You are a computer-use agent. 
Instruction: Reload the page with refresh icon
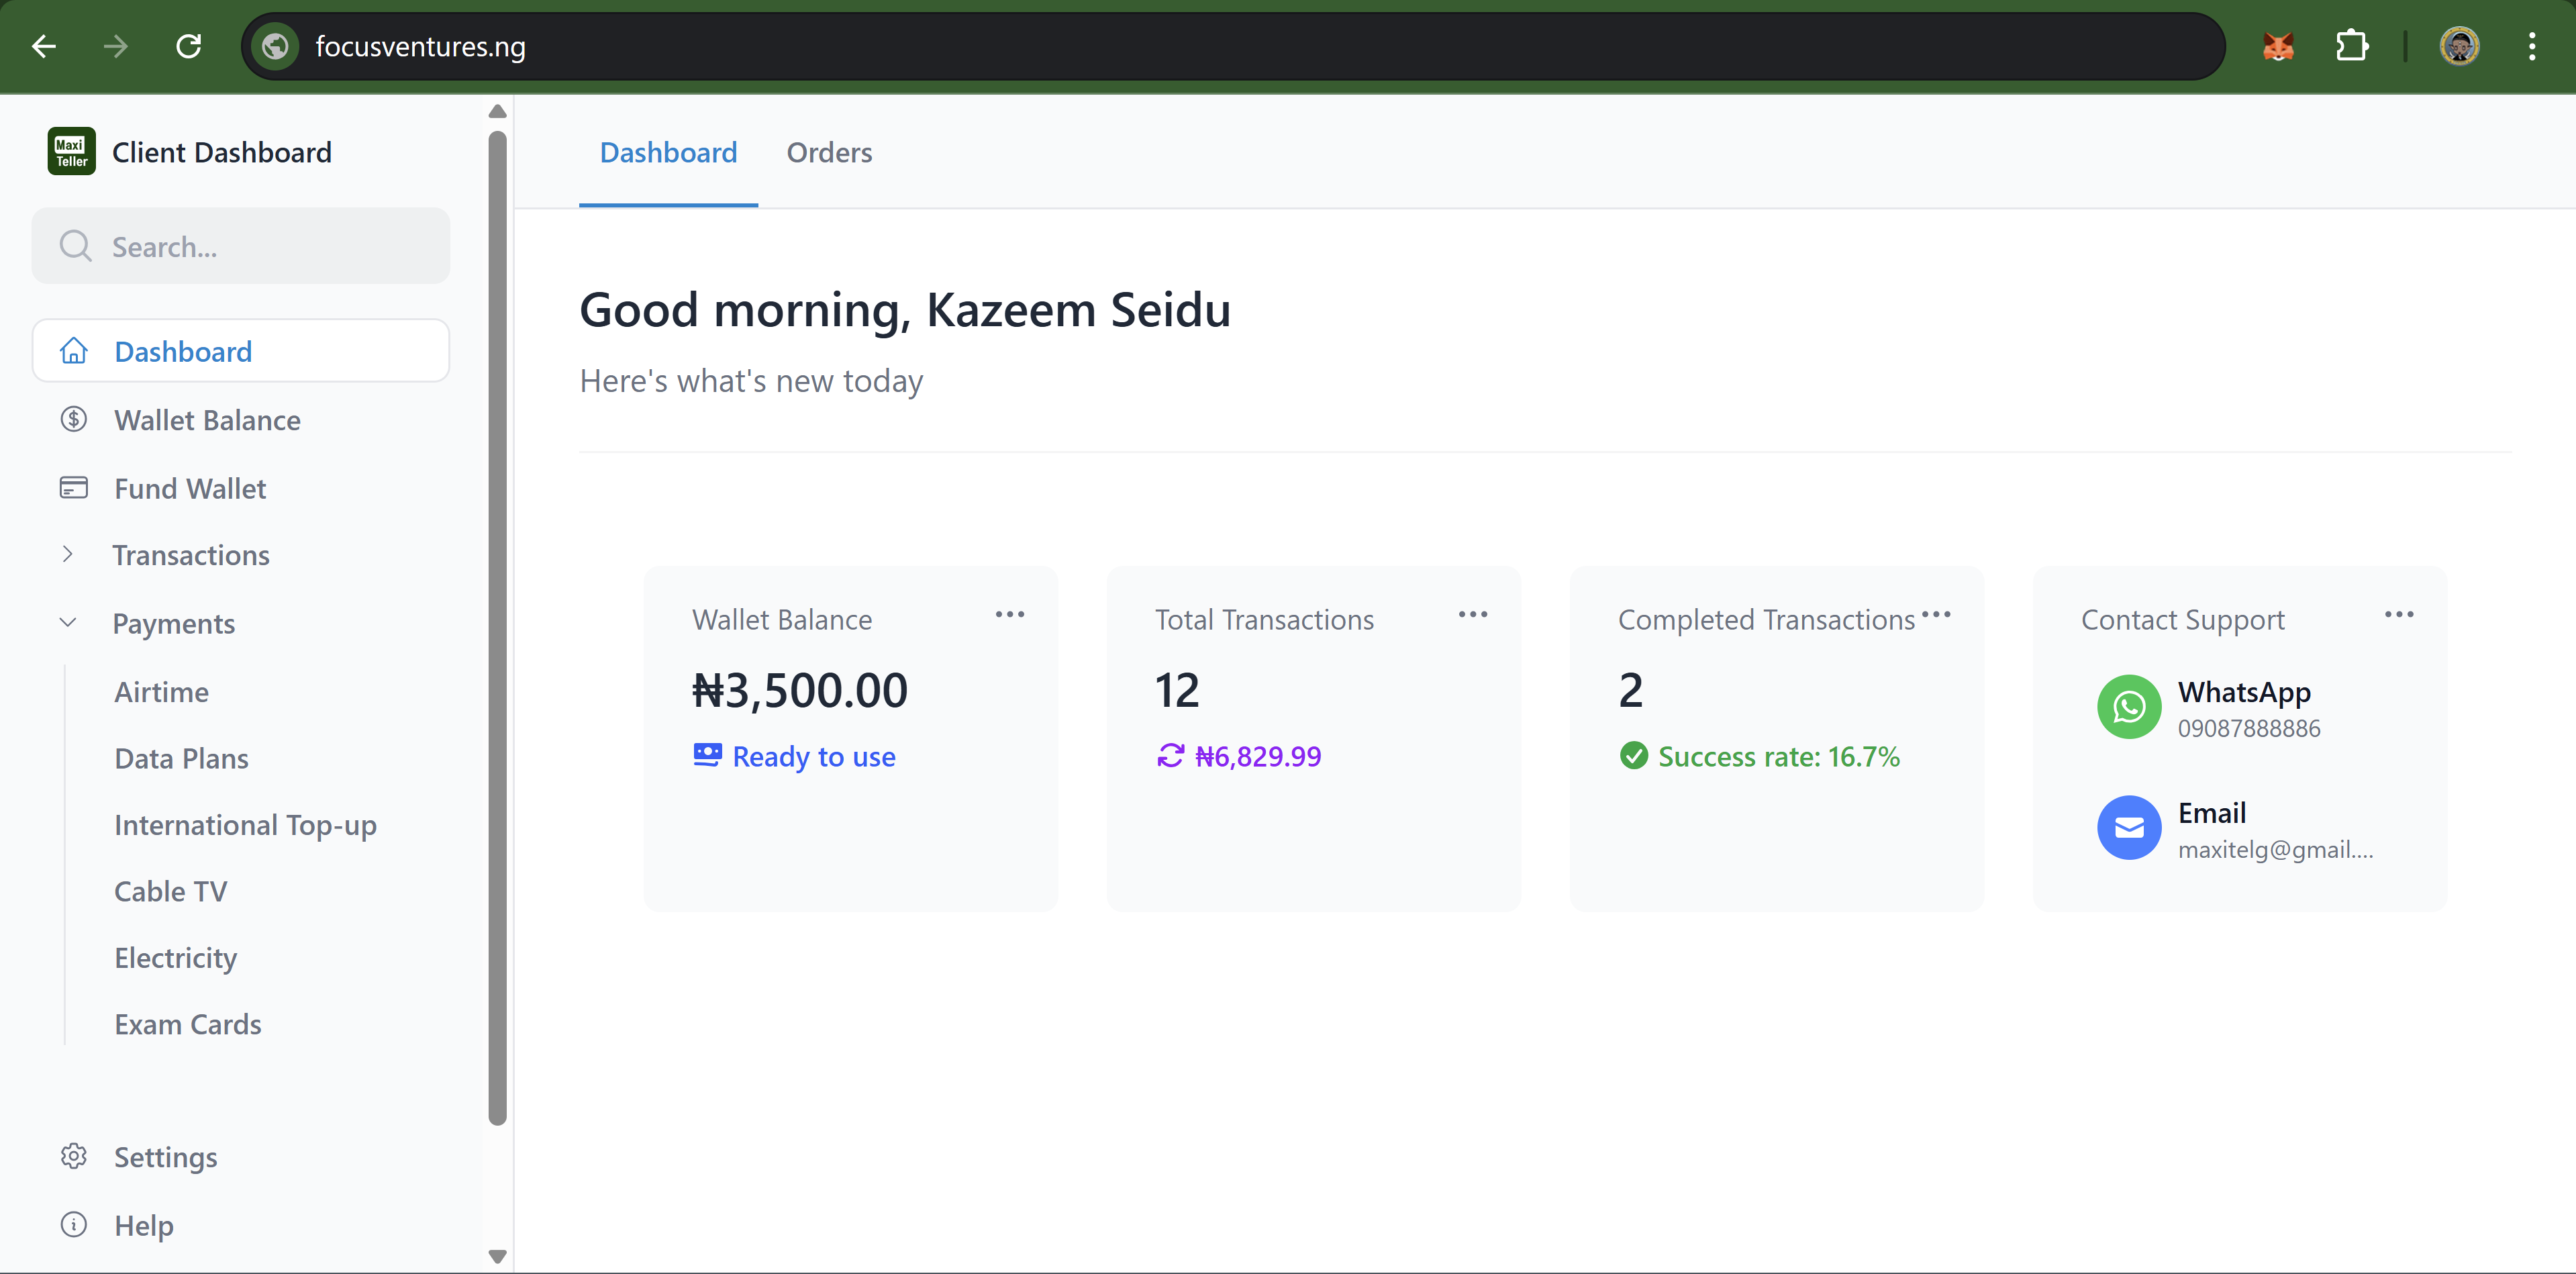coord(189,47)
